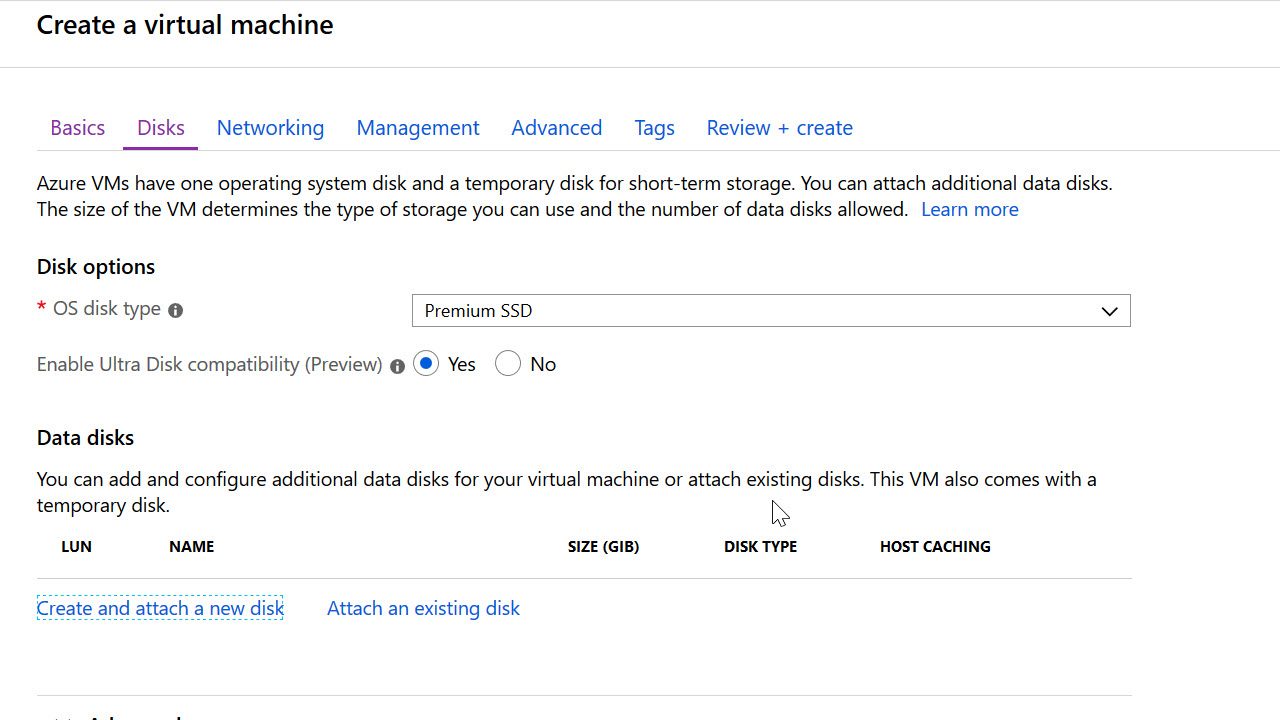Click the Disk options heading
This screenshot has width=1280, height=720.
coord(96,267)
